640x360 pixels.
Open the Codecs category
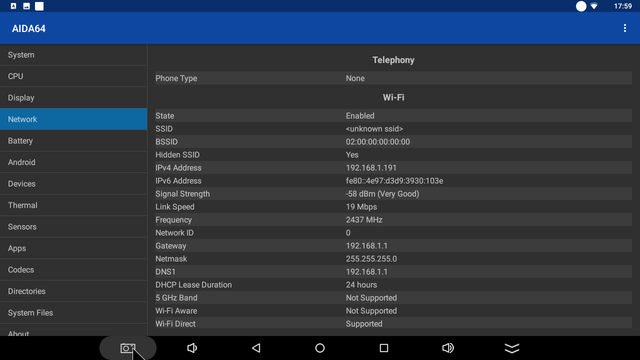[73, 270]
